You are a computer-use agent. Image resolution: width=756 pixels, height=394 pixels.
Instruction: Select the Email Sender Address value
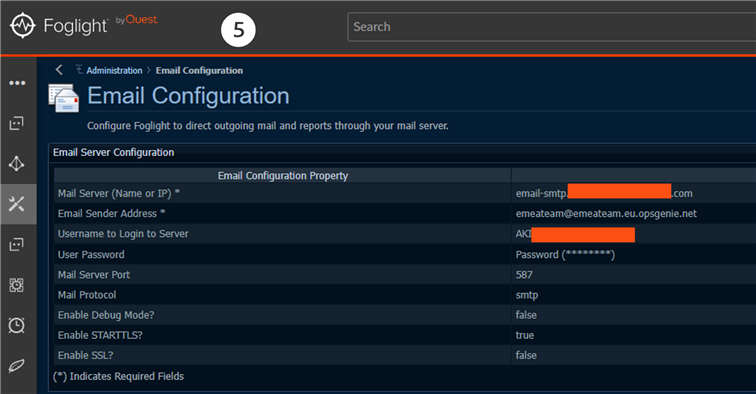pyautogui.click(x=606, y=214)
